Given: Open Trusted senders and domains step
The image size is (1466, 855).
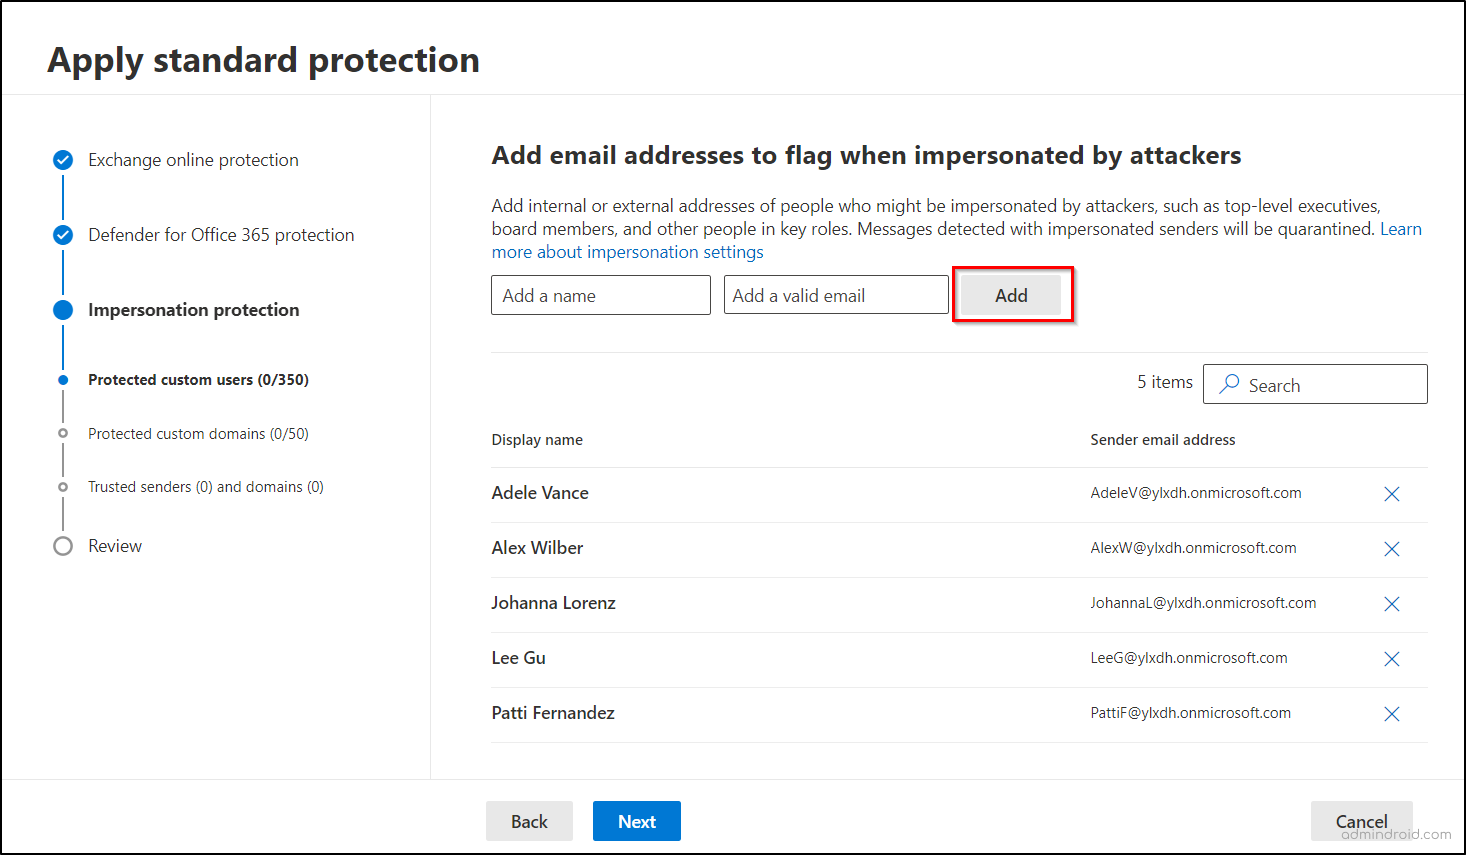Looking at the screenshot, I should click(x=205, y=487).
